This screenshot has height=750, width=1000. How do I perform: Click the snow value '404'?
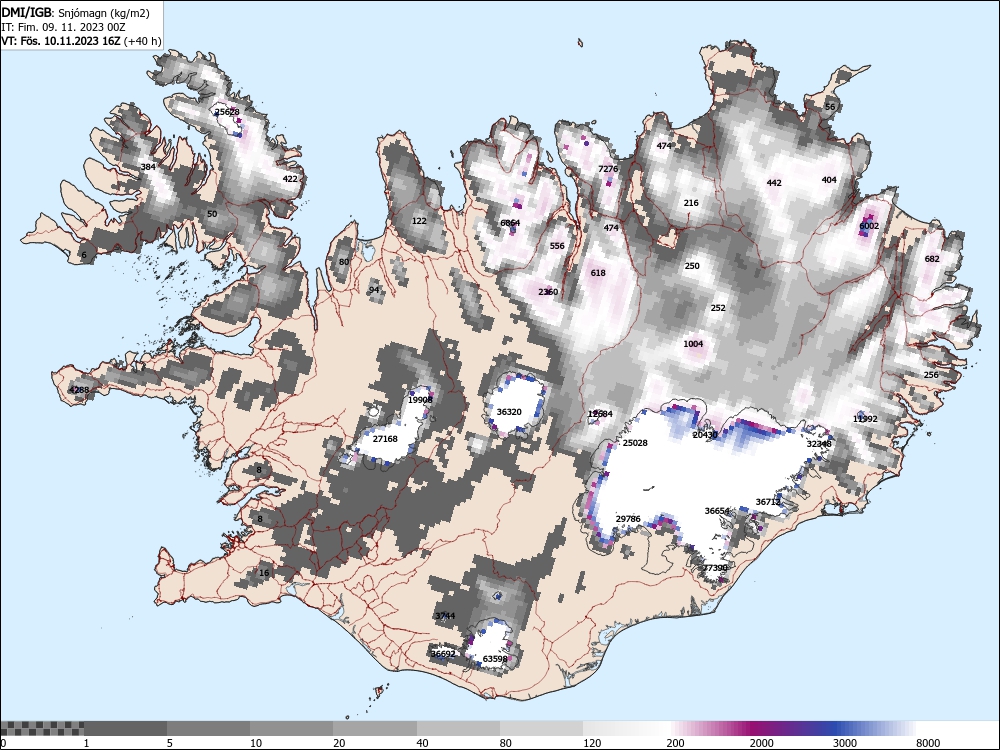829,180
